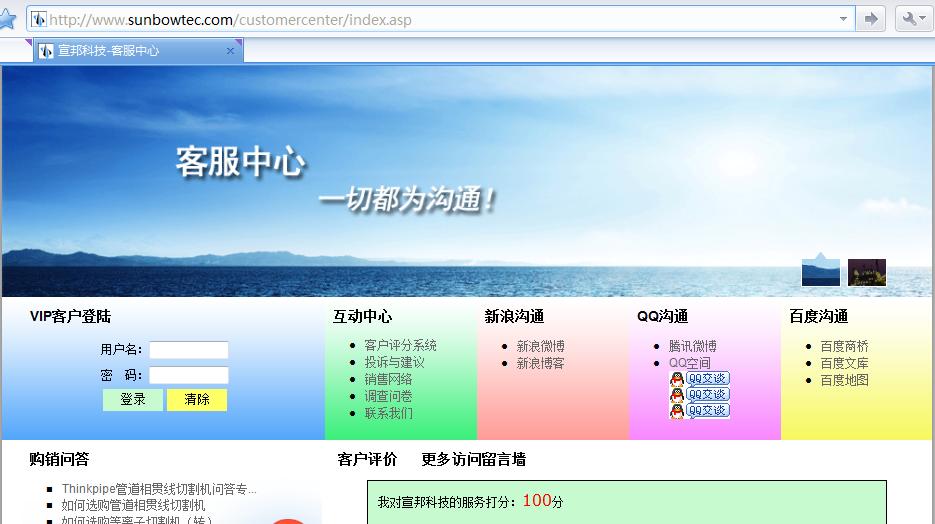Open the 新浪微博 link
The width and height of the screenshot is (935, 524).
coord(540,346)
